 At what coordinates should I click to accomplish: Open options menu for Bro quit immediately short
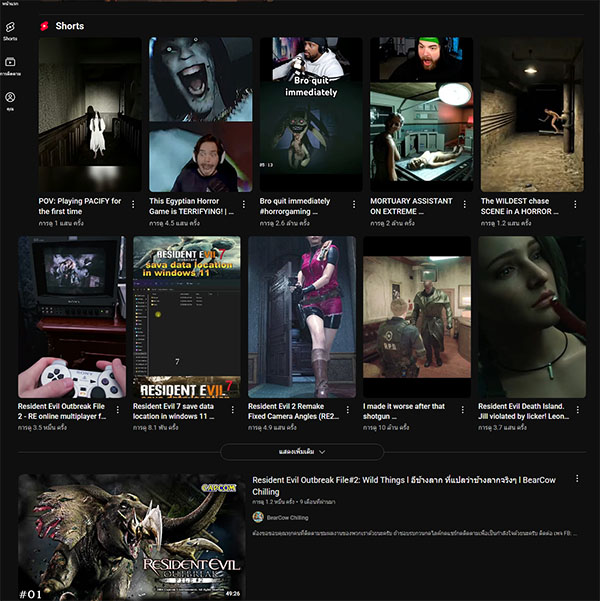(x=354, y=204)
